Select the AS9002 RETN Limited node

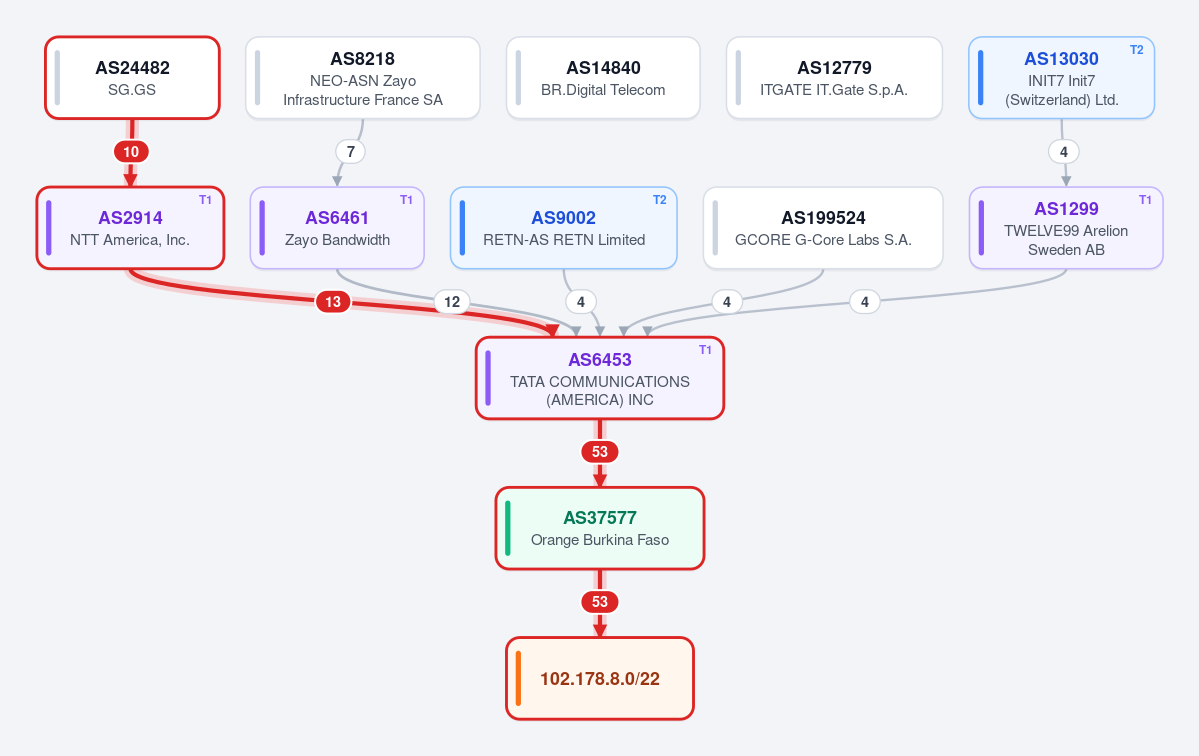point(564,228)
